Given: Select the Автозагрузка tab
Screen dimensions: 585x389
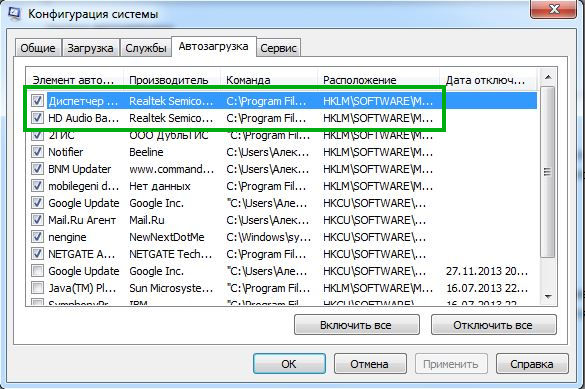Looking at the screenshot, I should 213,46.
